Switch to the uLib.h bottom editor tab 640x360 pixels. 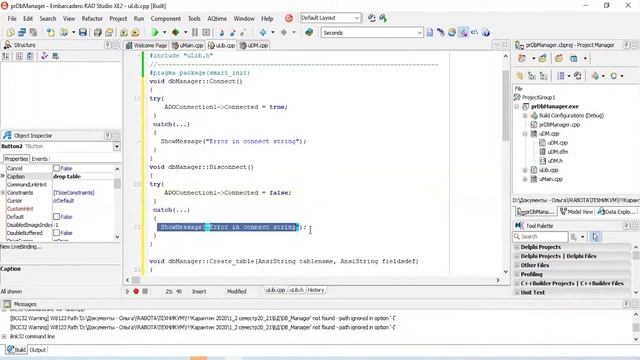pos(296,290)
